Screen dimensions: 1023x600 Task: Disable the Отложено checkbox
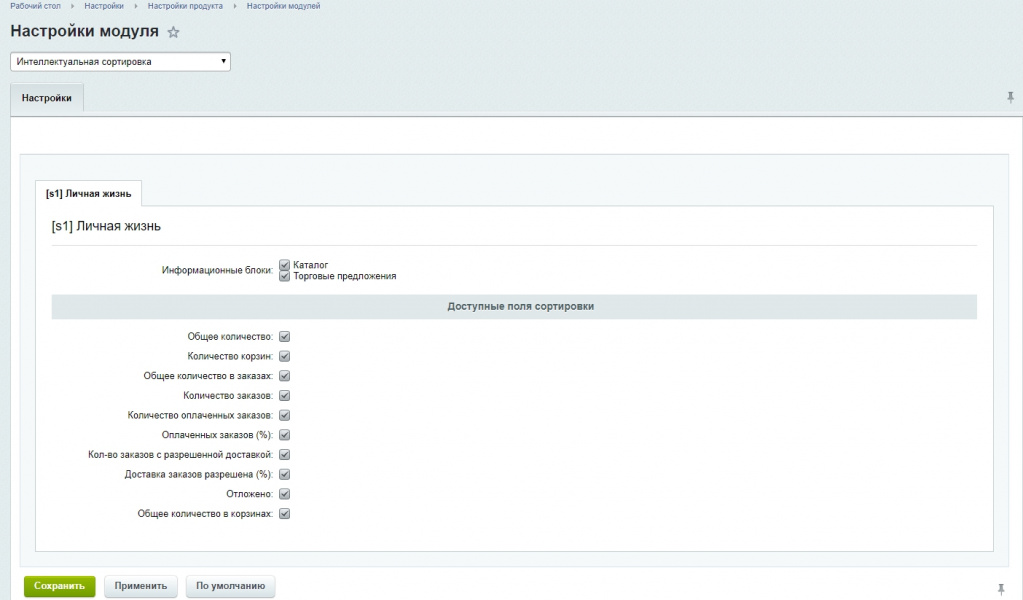coord(284,494)
